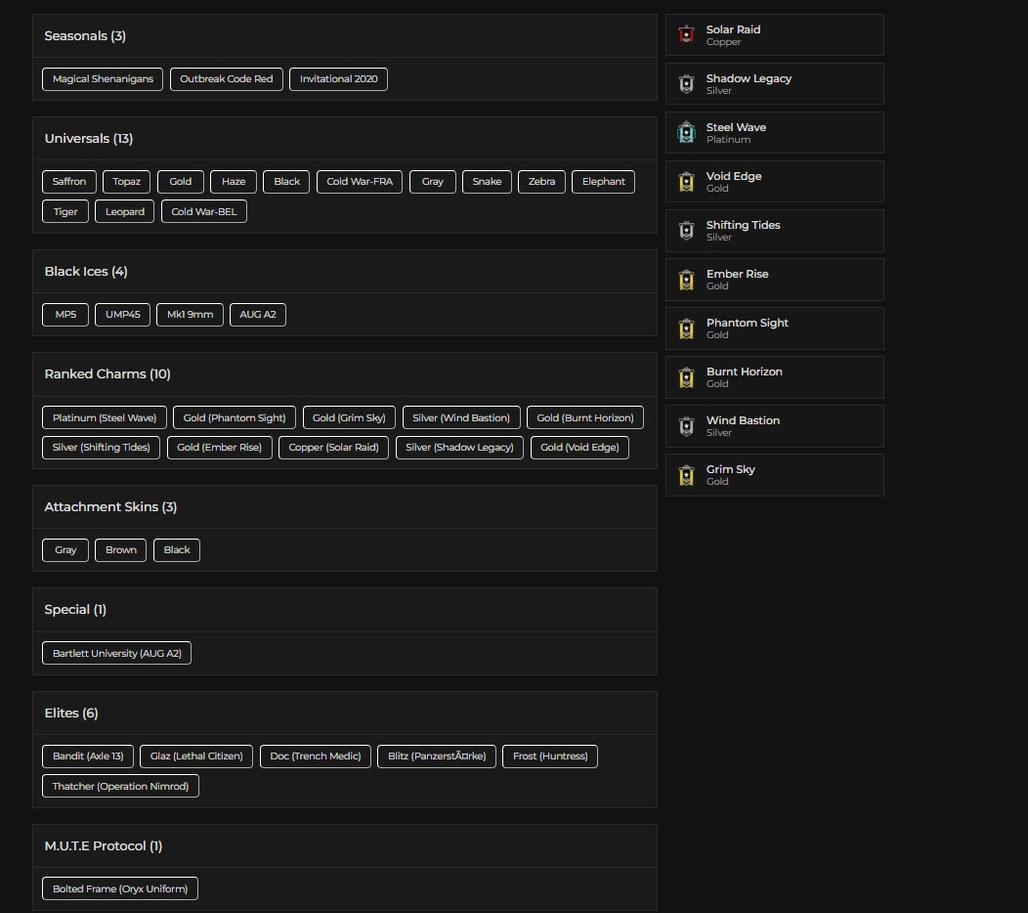Click the Shifting Tides silver rank icon
This screenshot has height=913, width=1028.
point(686,231)
